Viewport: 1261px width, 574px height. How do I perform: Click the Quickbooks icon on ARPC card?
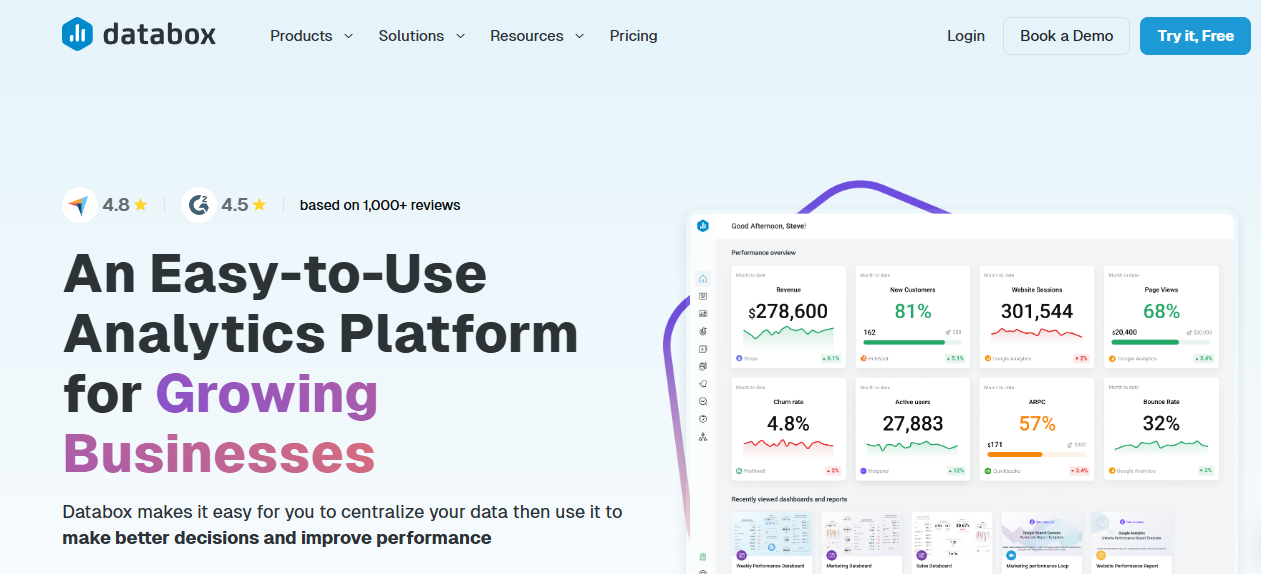pyautogui.click(x=988, y=470)
